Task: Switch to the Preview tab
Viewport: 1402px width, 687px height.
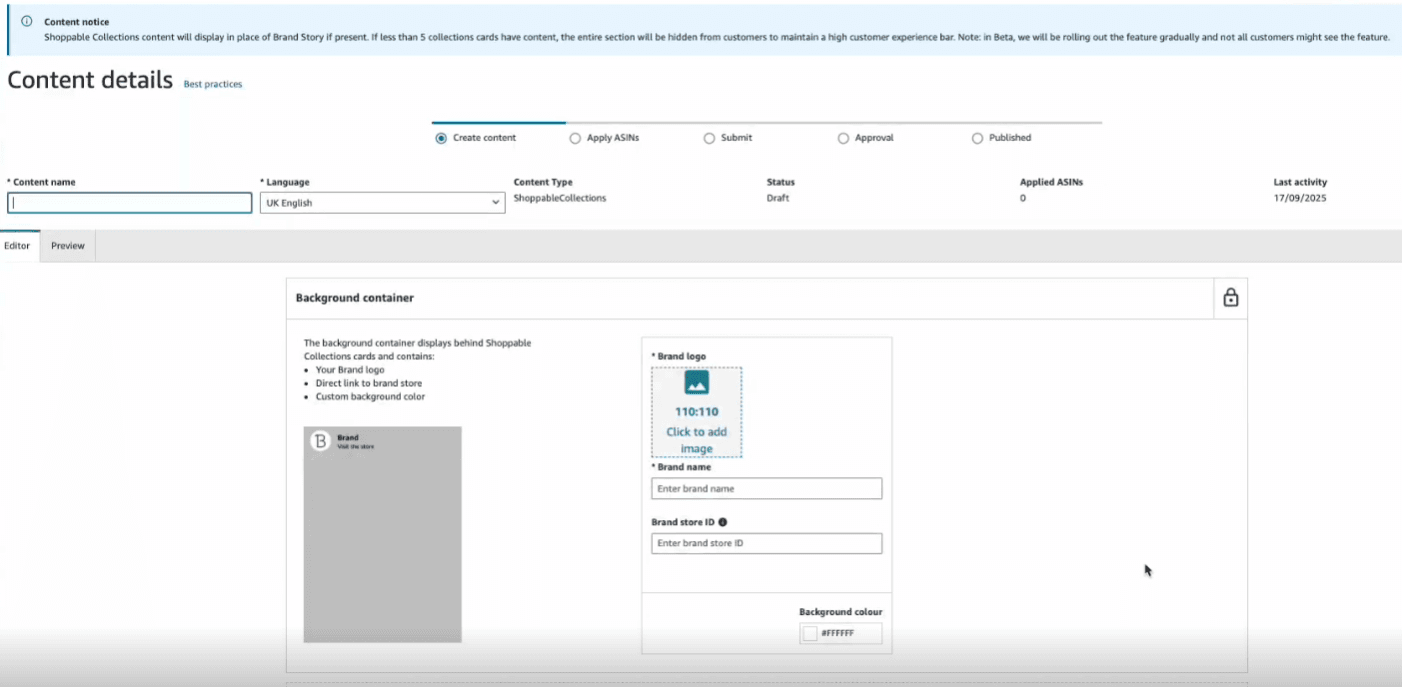Action: (x=68, y=246)
